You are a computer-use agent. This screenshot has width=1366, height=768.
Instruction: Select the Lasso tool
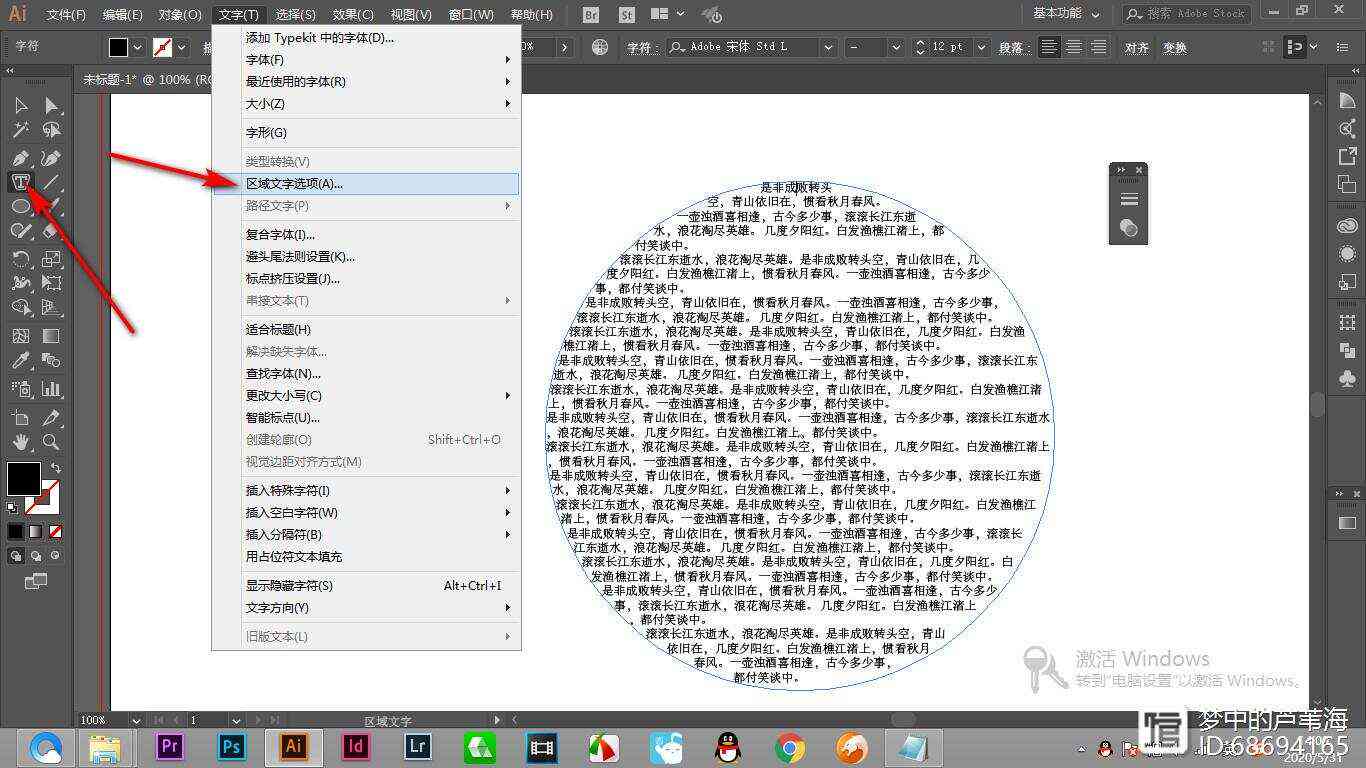51,130
